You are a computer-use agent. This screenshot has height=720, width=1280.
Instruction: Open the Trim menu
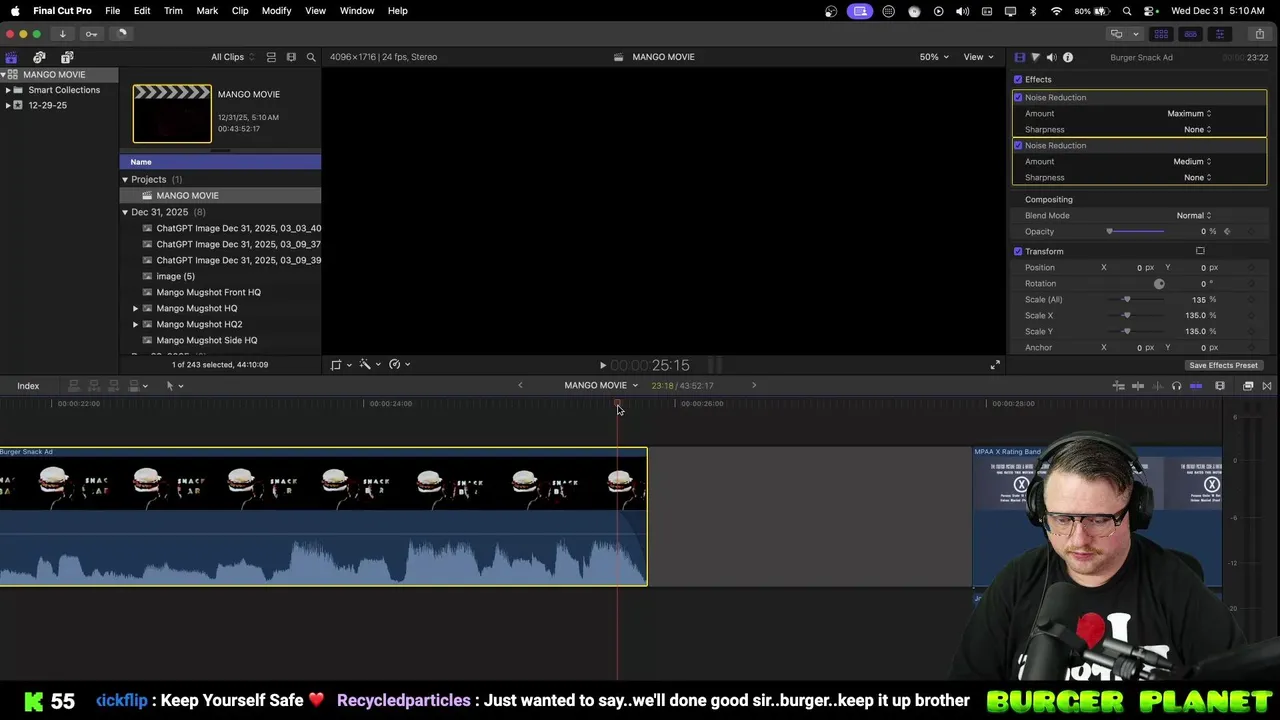pos(173,10)
